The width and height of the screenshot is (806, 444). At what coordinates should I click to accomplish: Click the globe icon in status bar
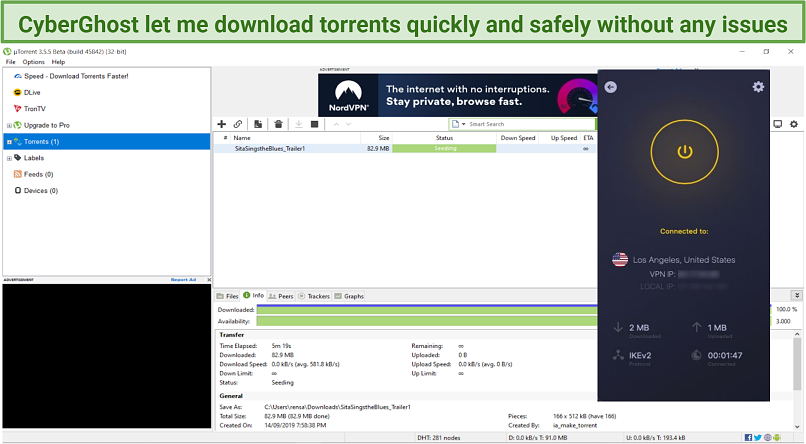(767, 437)
